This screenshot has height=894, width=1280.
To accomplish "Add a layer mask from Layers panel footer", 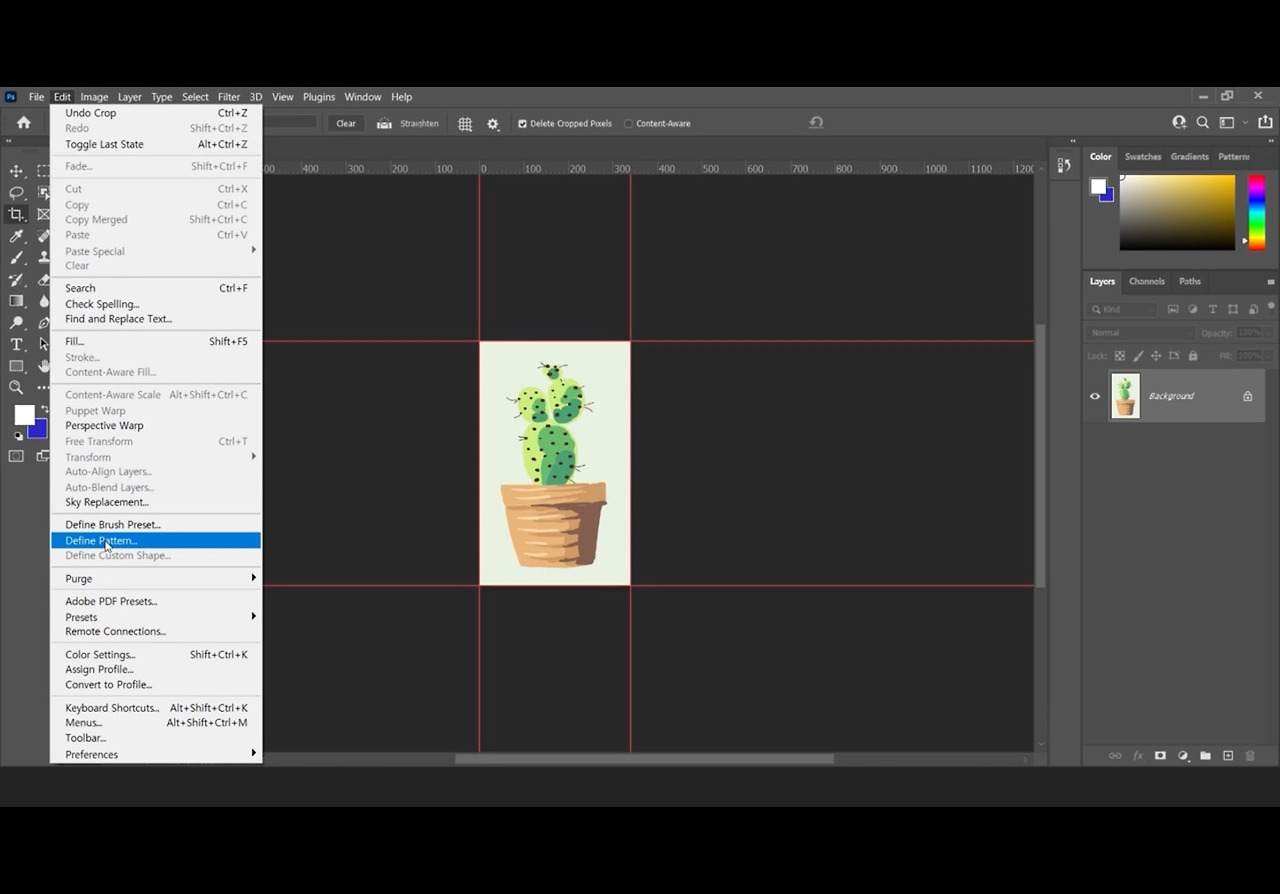I will point(1160,756).
